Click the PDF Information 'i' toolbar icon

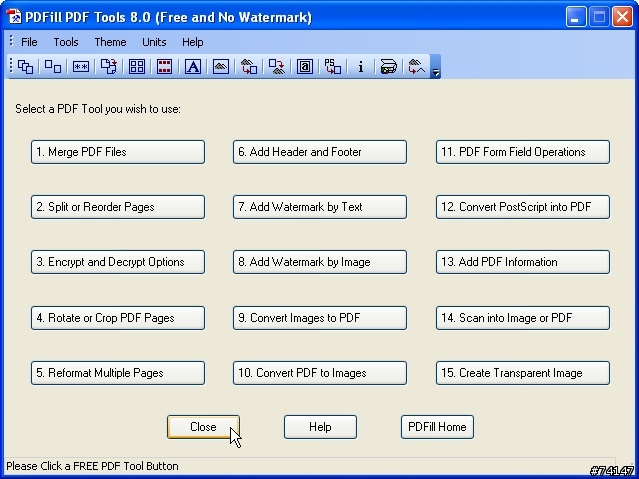(x=360, y=66)
